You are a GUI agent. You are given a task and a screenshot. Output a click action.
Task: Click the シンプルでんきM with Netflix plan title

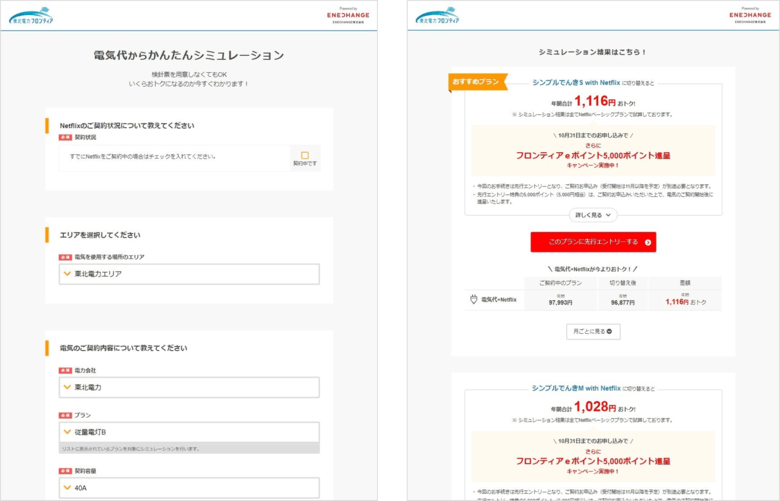pos(576,388)
